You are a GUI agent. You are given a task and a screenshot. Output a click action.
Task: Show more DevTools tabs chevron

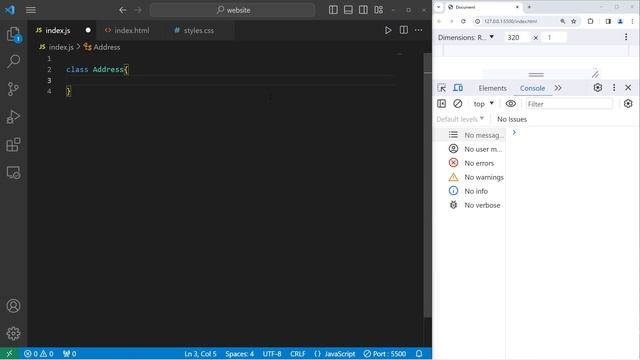(558, 88)
